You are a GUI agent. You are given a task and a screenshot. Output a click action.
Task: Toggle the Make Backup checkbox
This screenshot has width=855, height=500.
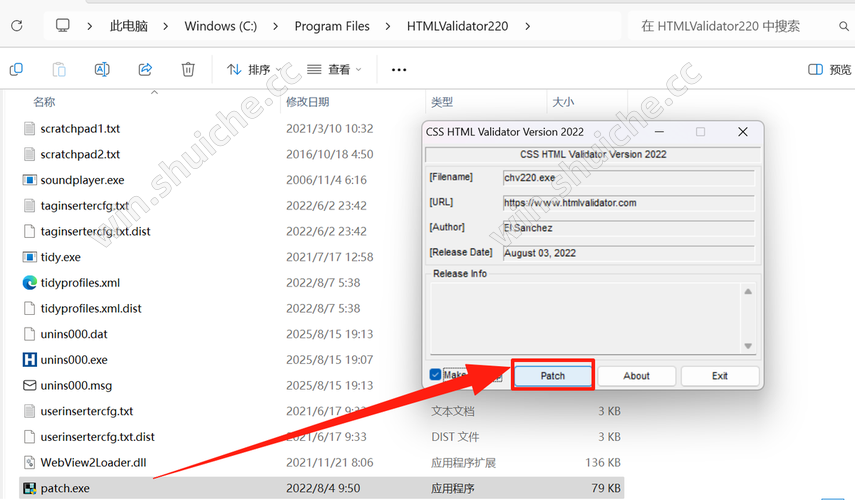pos(435,375)
